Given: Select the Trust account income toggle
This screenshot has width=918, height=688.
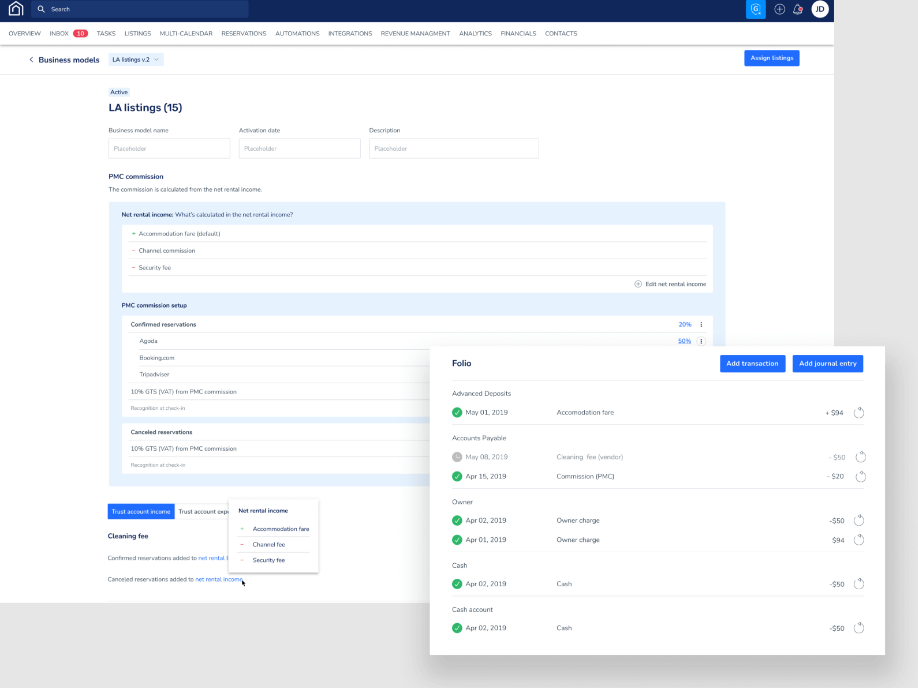Looking at the screenshot, I should click(x=140, y=511).
